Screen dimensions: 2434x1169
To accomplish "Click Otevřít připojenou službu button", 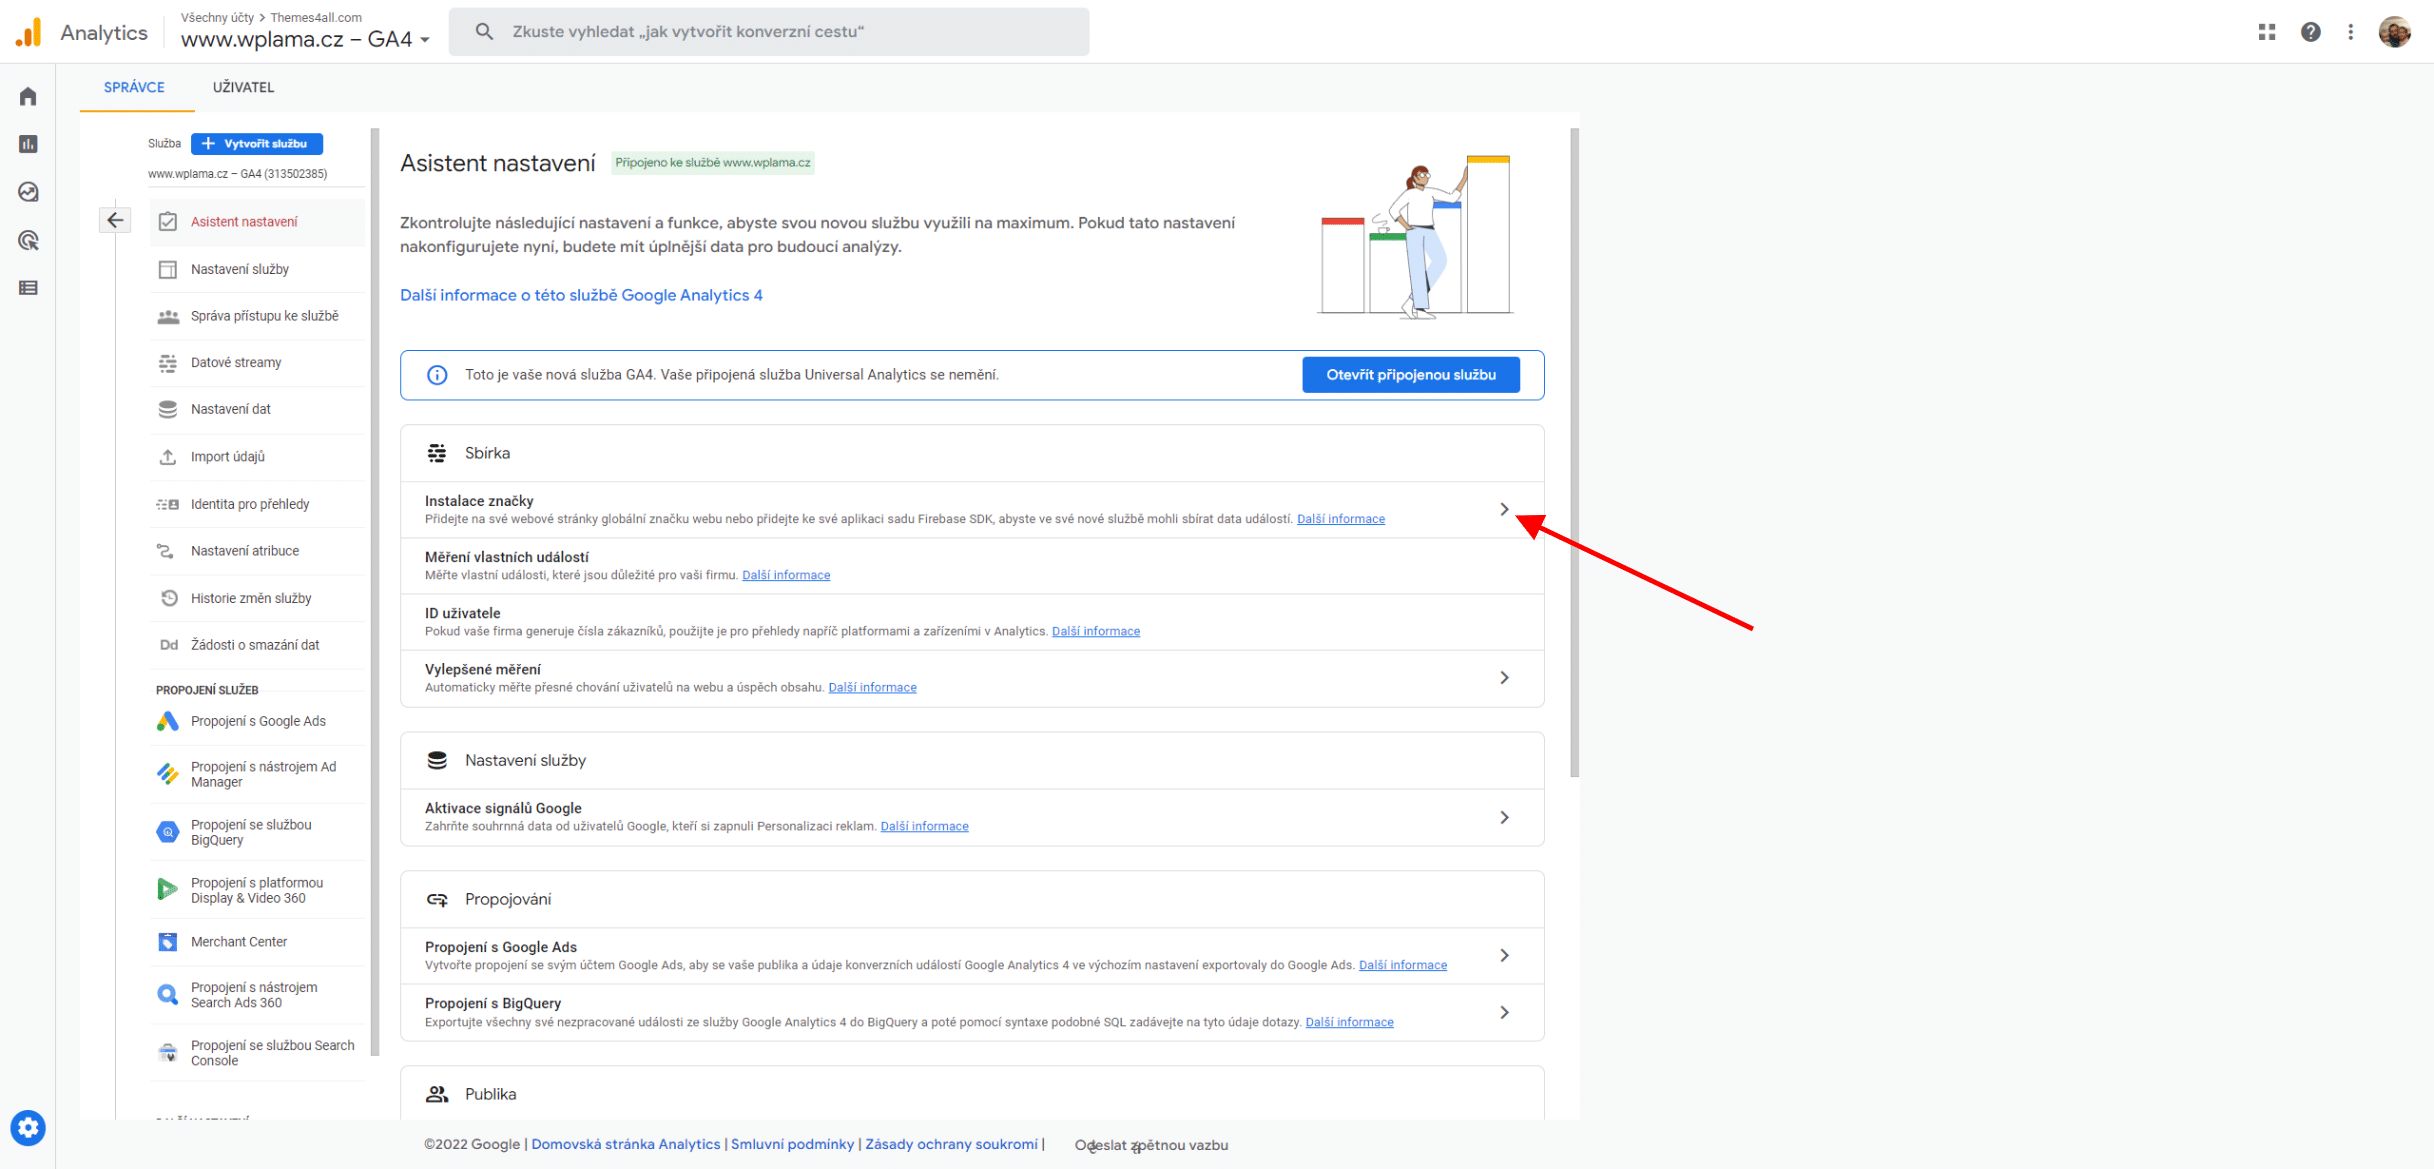I will (x=1411, y=375).
